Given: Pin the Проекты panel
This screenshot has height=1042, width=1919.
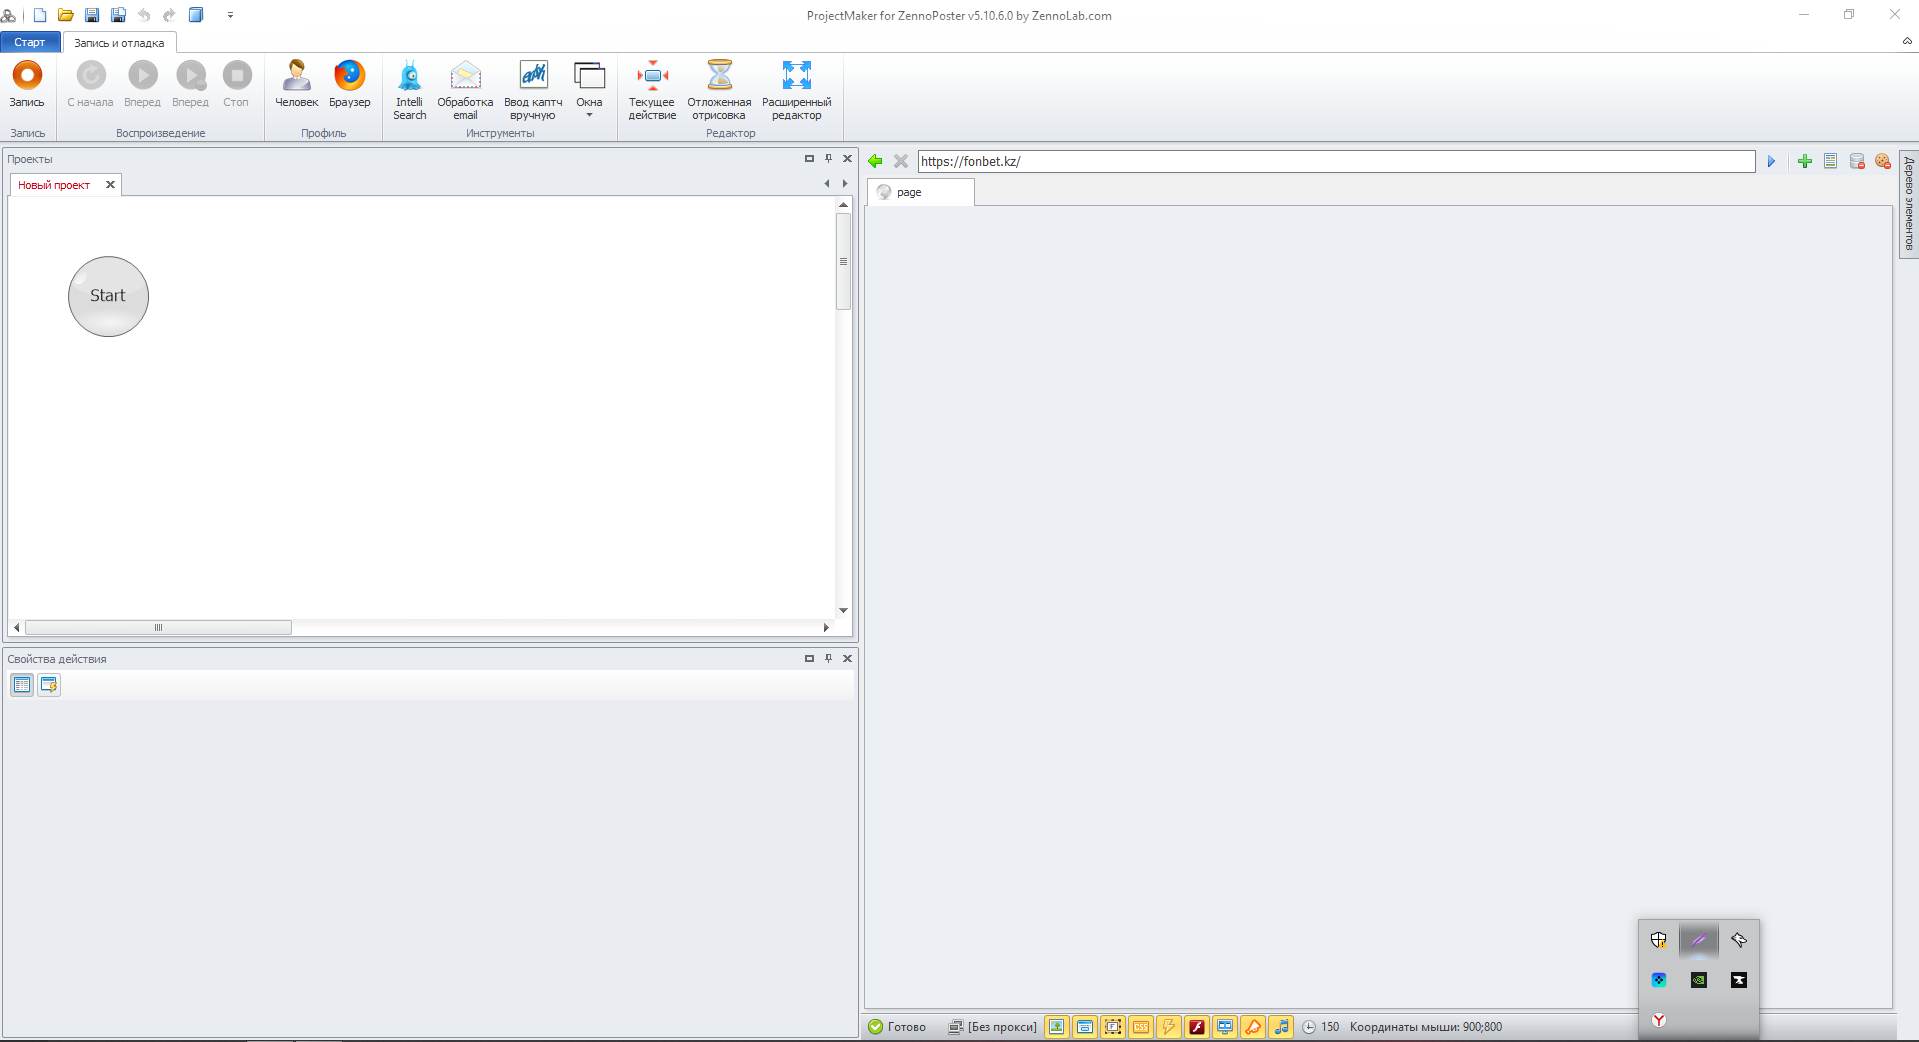Looking at the screenshot, I should 828,158.
